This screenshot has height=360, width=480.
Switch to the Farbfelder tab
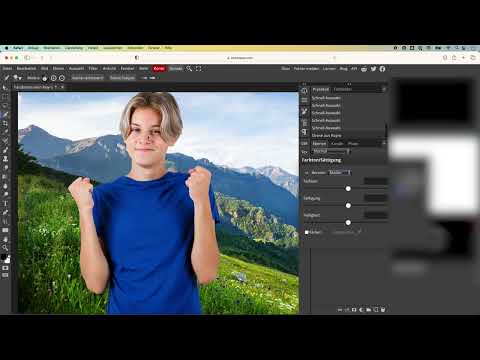pyautogui.click(x=343, y=89)
